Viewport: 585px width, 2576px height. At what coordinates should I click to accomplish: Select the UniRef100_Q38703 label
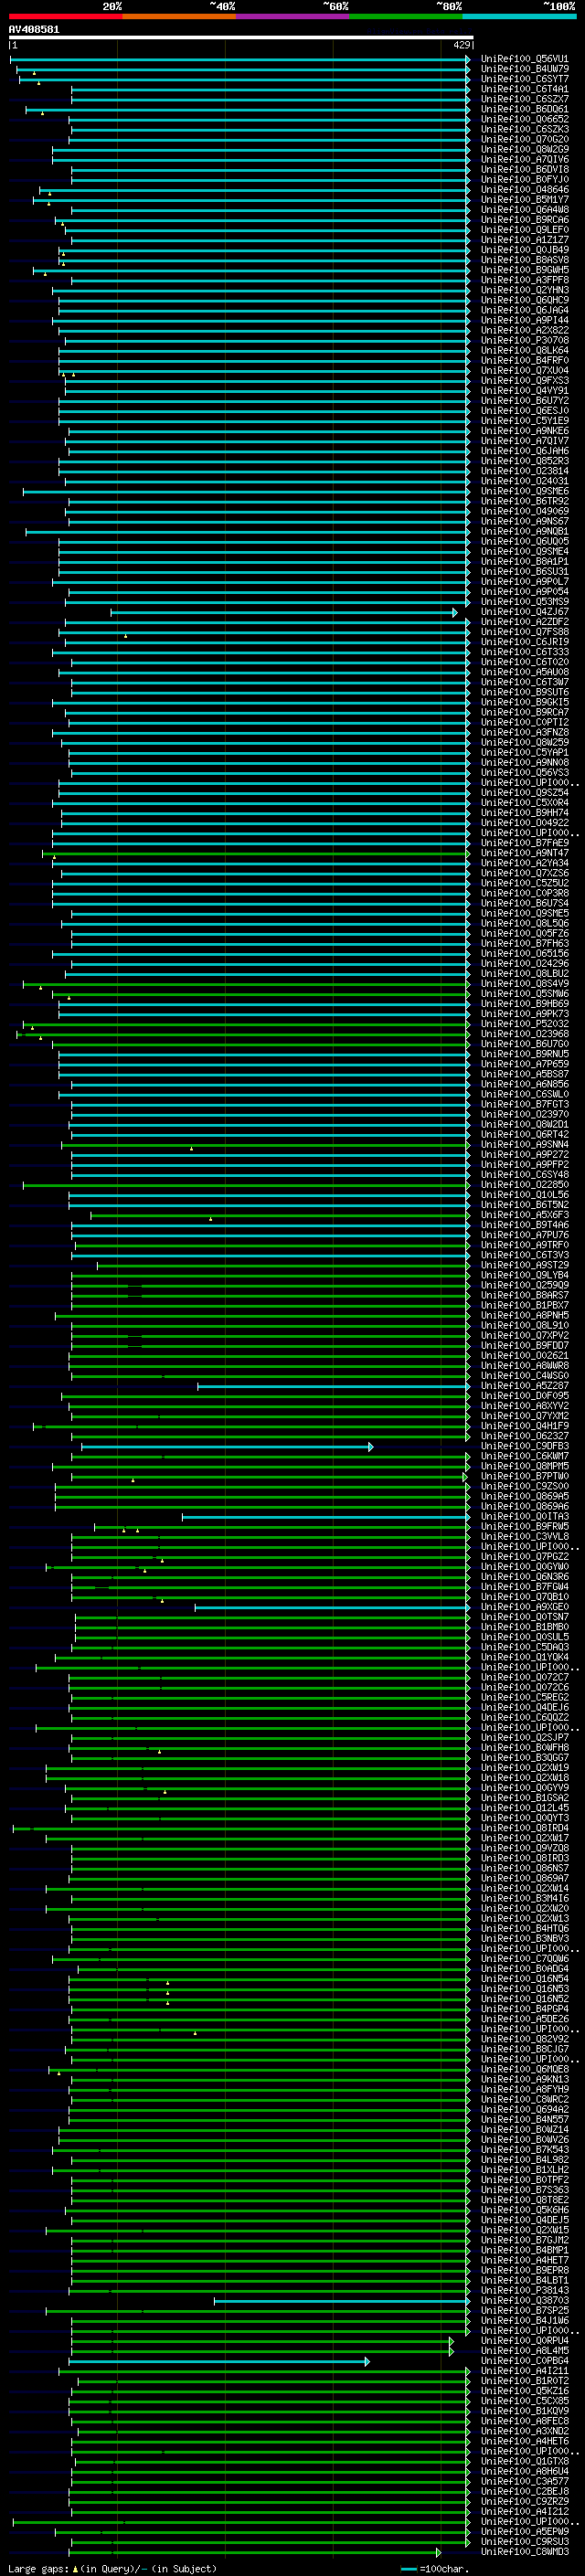525,2300
